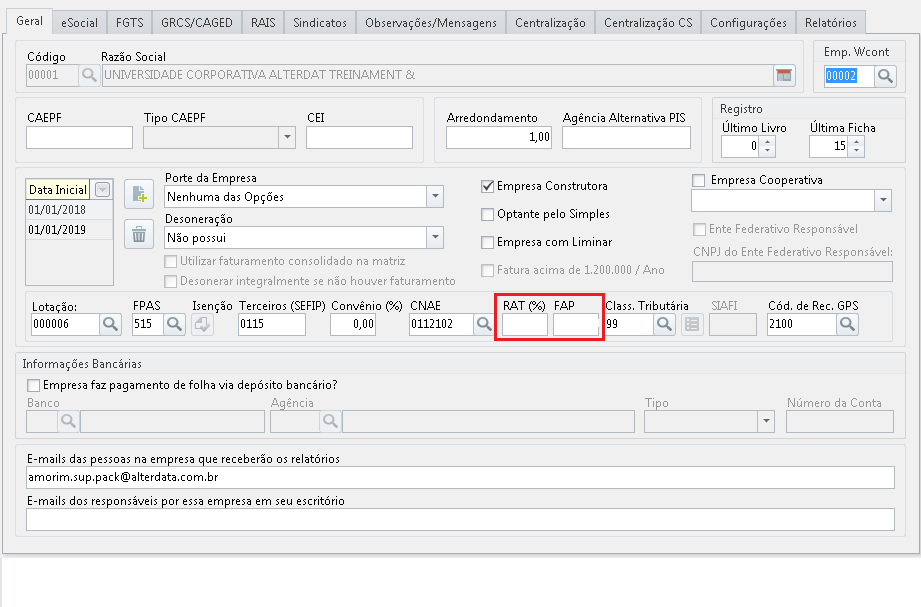
Task: Check Desonerar integralmente se não houver faturamento
Action: 171,281
